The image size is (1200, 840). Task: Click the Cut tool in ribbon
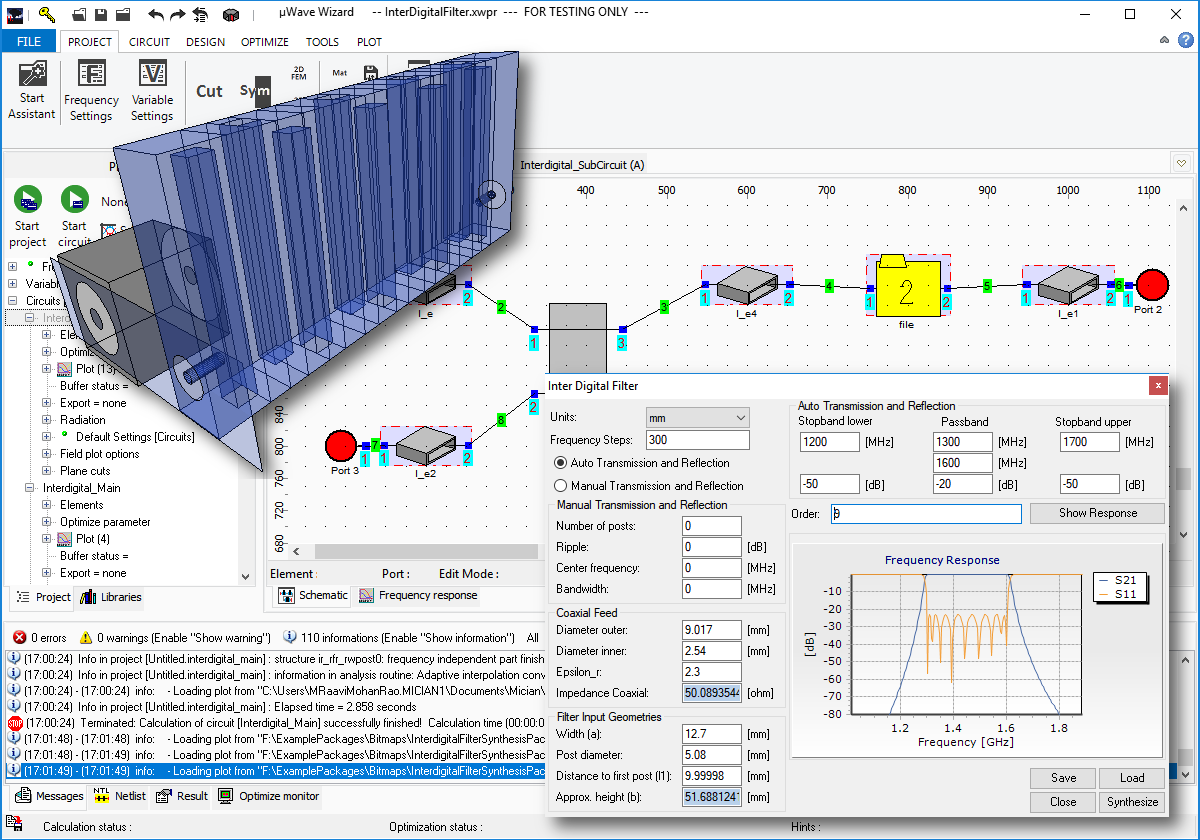point(209,91)
